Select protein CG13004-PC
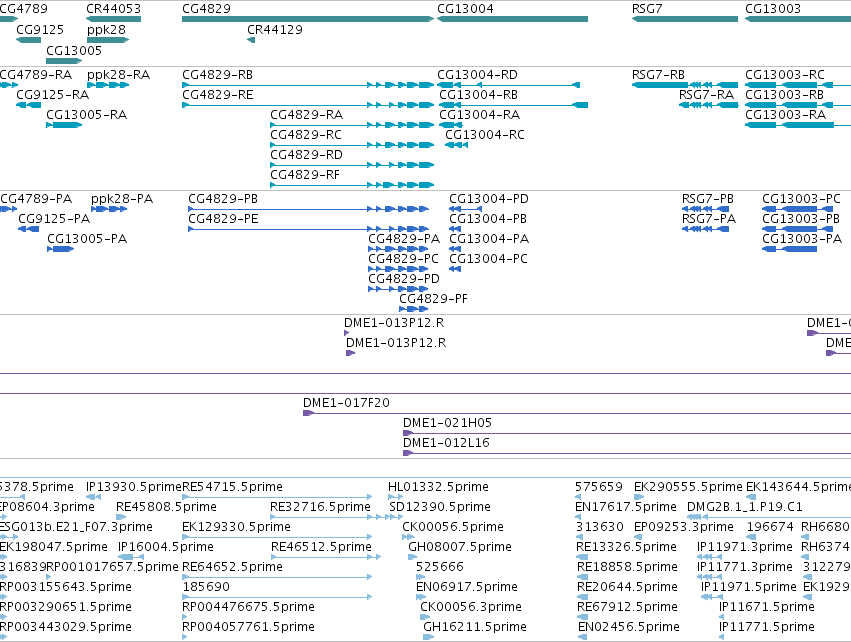 pos(455,269)
